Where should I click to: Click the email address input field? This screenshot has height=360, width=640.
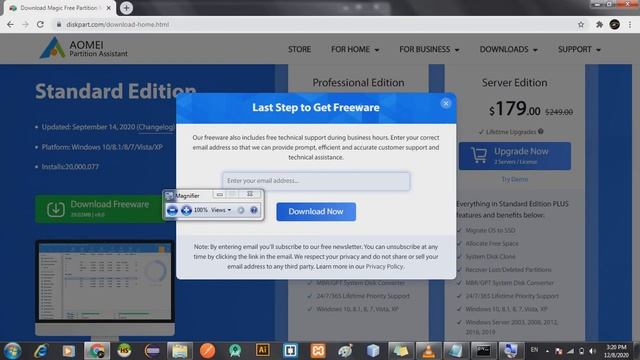point(316,181)
